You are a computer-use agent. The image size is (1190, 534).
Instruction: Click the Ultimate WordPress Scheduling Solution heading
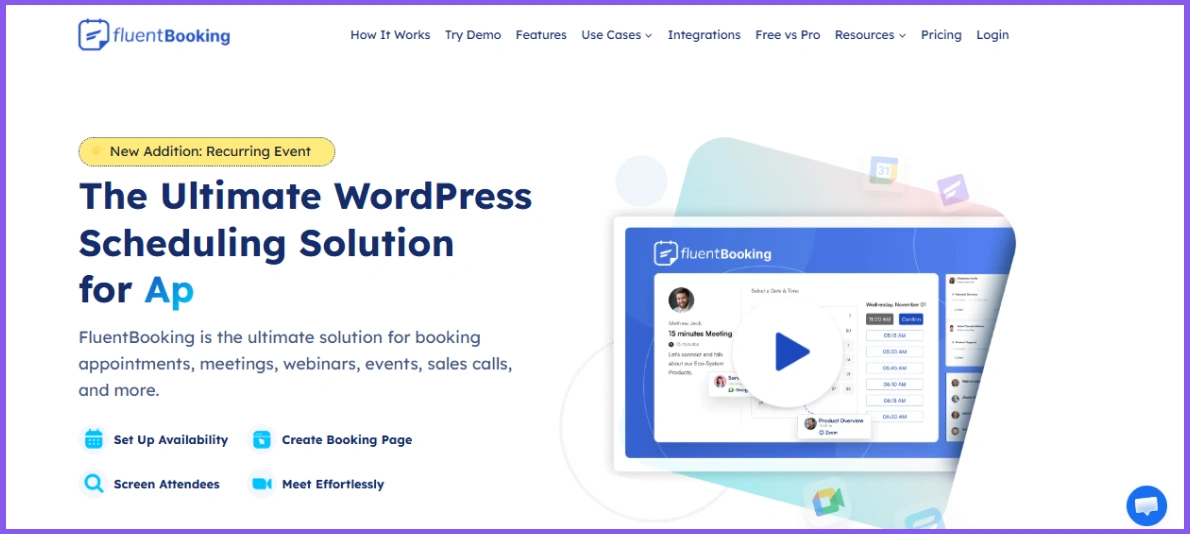point(306,244)
